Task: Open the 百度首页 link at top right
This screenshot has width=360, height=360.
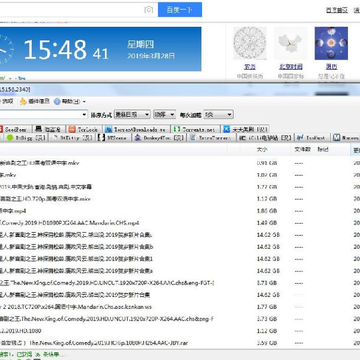Action: click(x=337, y=10)
